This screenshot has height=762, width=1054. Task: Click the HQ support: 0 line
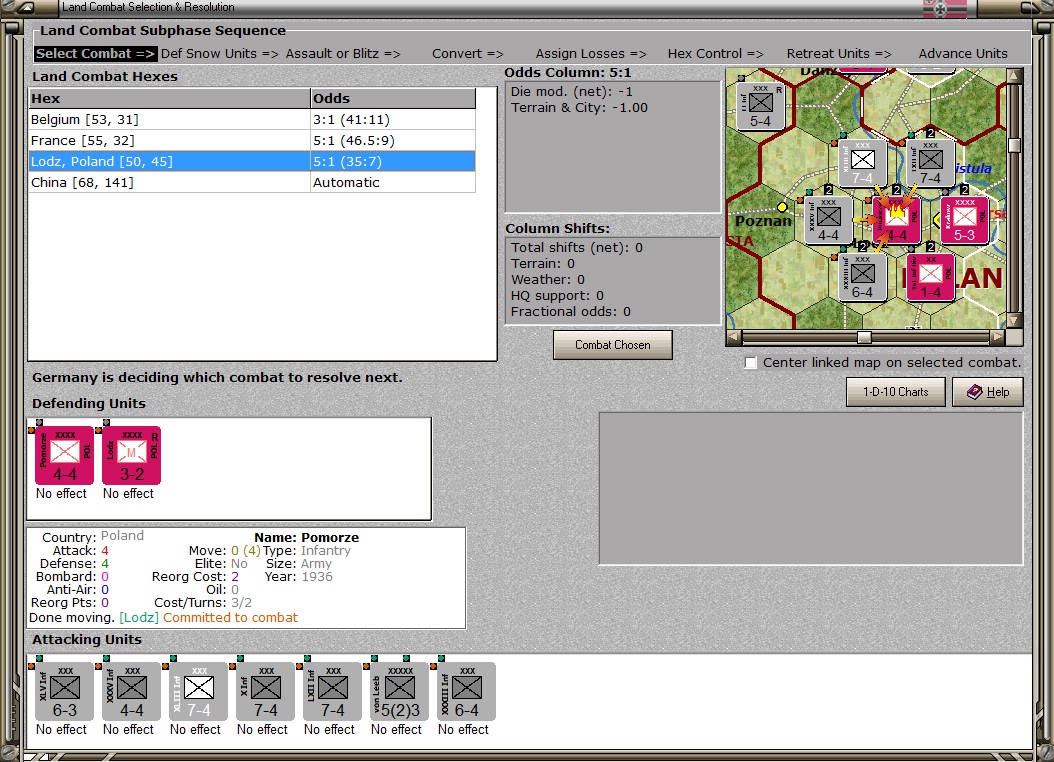tap(557, 296)
